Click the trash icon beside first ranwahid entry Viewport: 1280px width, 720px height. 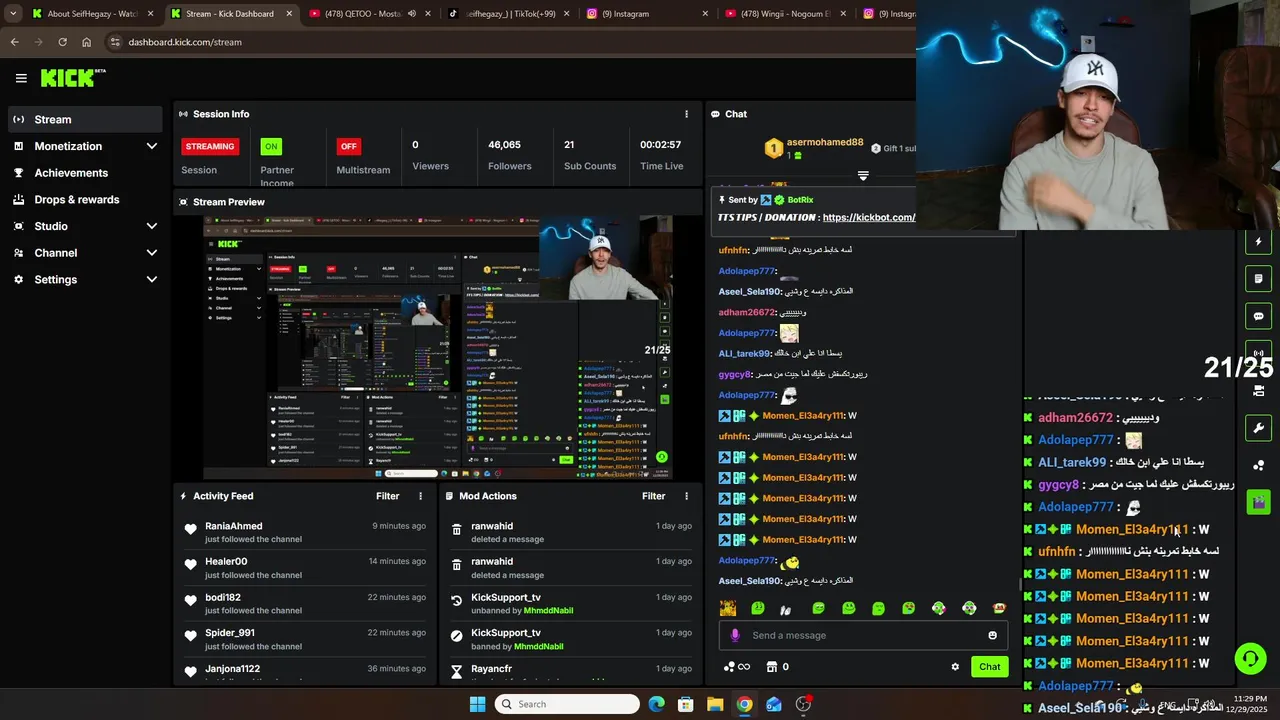pyautogui.click(x=457, y=530)
